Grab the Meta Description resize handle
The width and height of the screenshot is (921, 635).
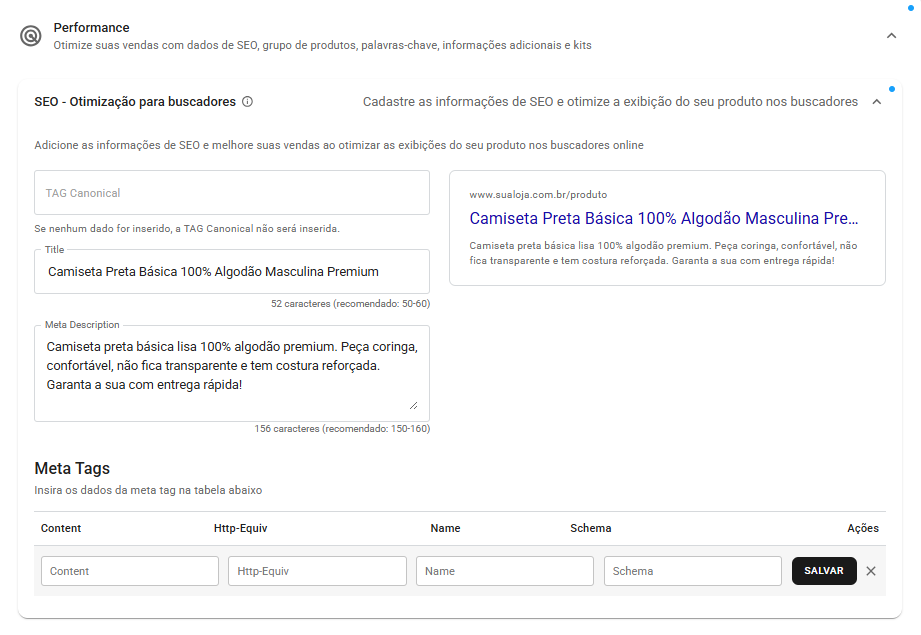tap(414, 405)
